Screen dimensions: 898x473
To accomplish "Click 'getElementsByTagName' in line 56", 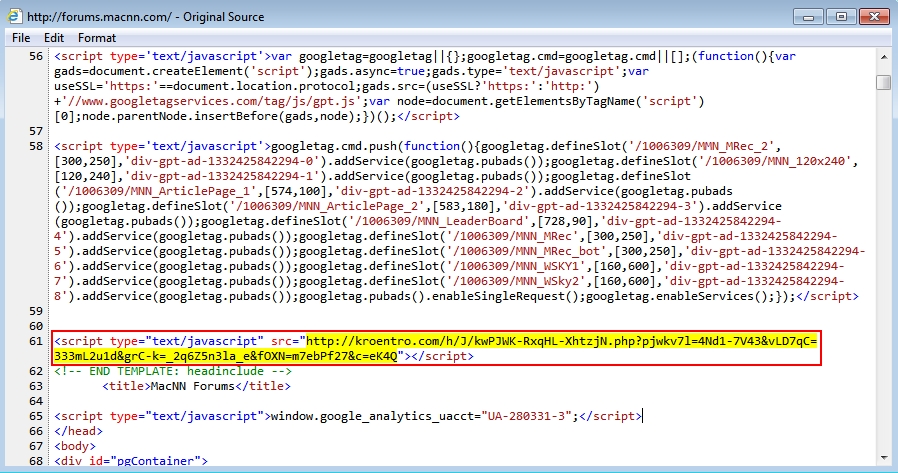I will tap(564, 101).
